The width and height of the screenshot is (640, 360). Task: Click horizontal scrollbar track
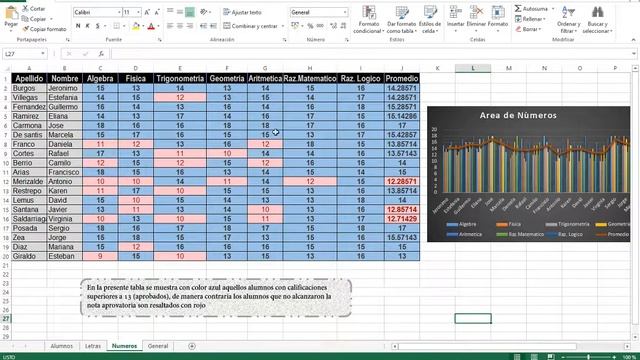(x=510, y=346)
